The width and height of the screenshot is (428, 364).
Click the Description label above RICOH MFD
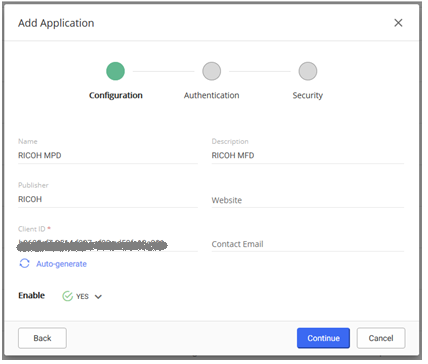tap(230, 142)
